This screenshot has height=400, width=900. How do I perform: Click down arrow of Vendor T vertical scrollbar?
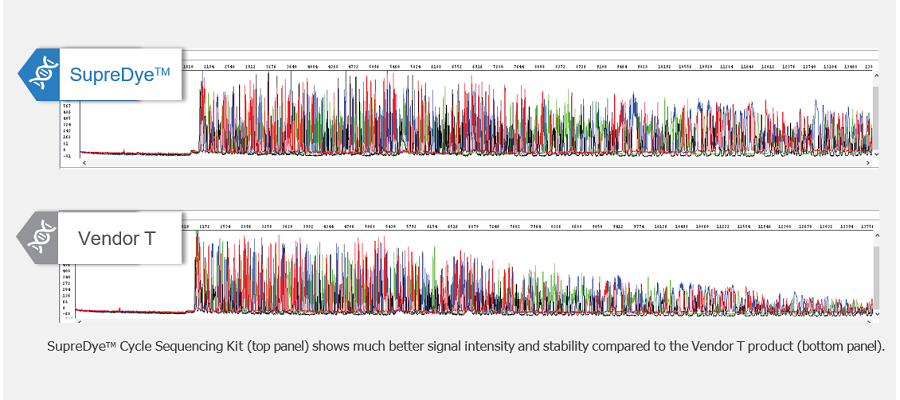875,313
